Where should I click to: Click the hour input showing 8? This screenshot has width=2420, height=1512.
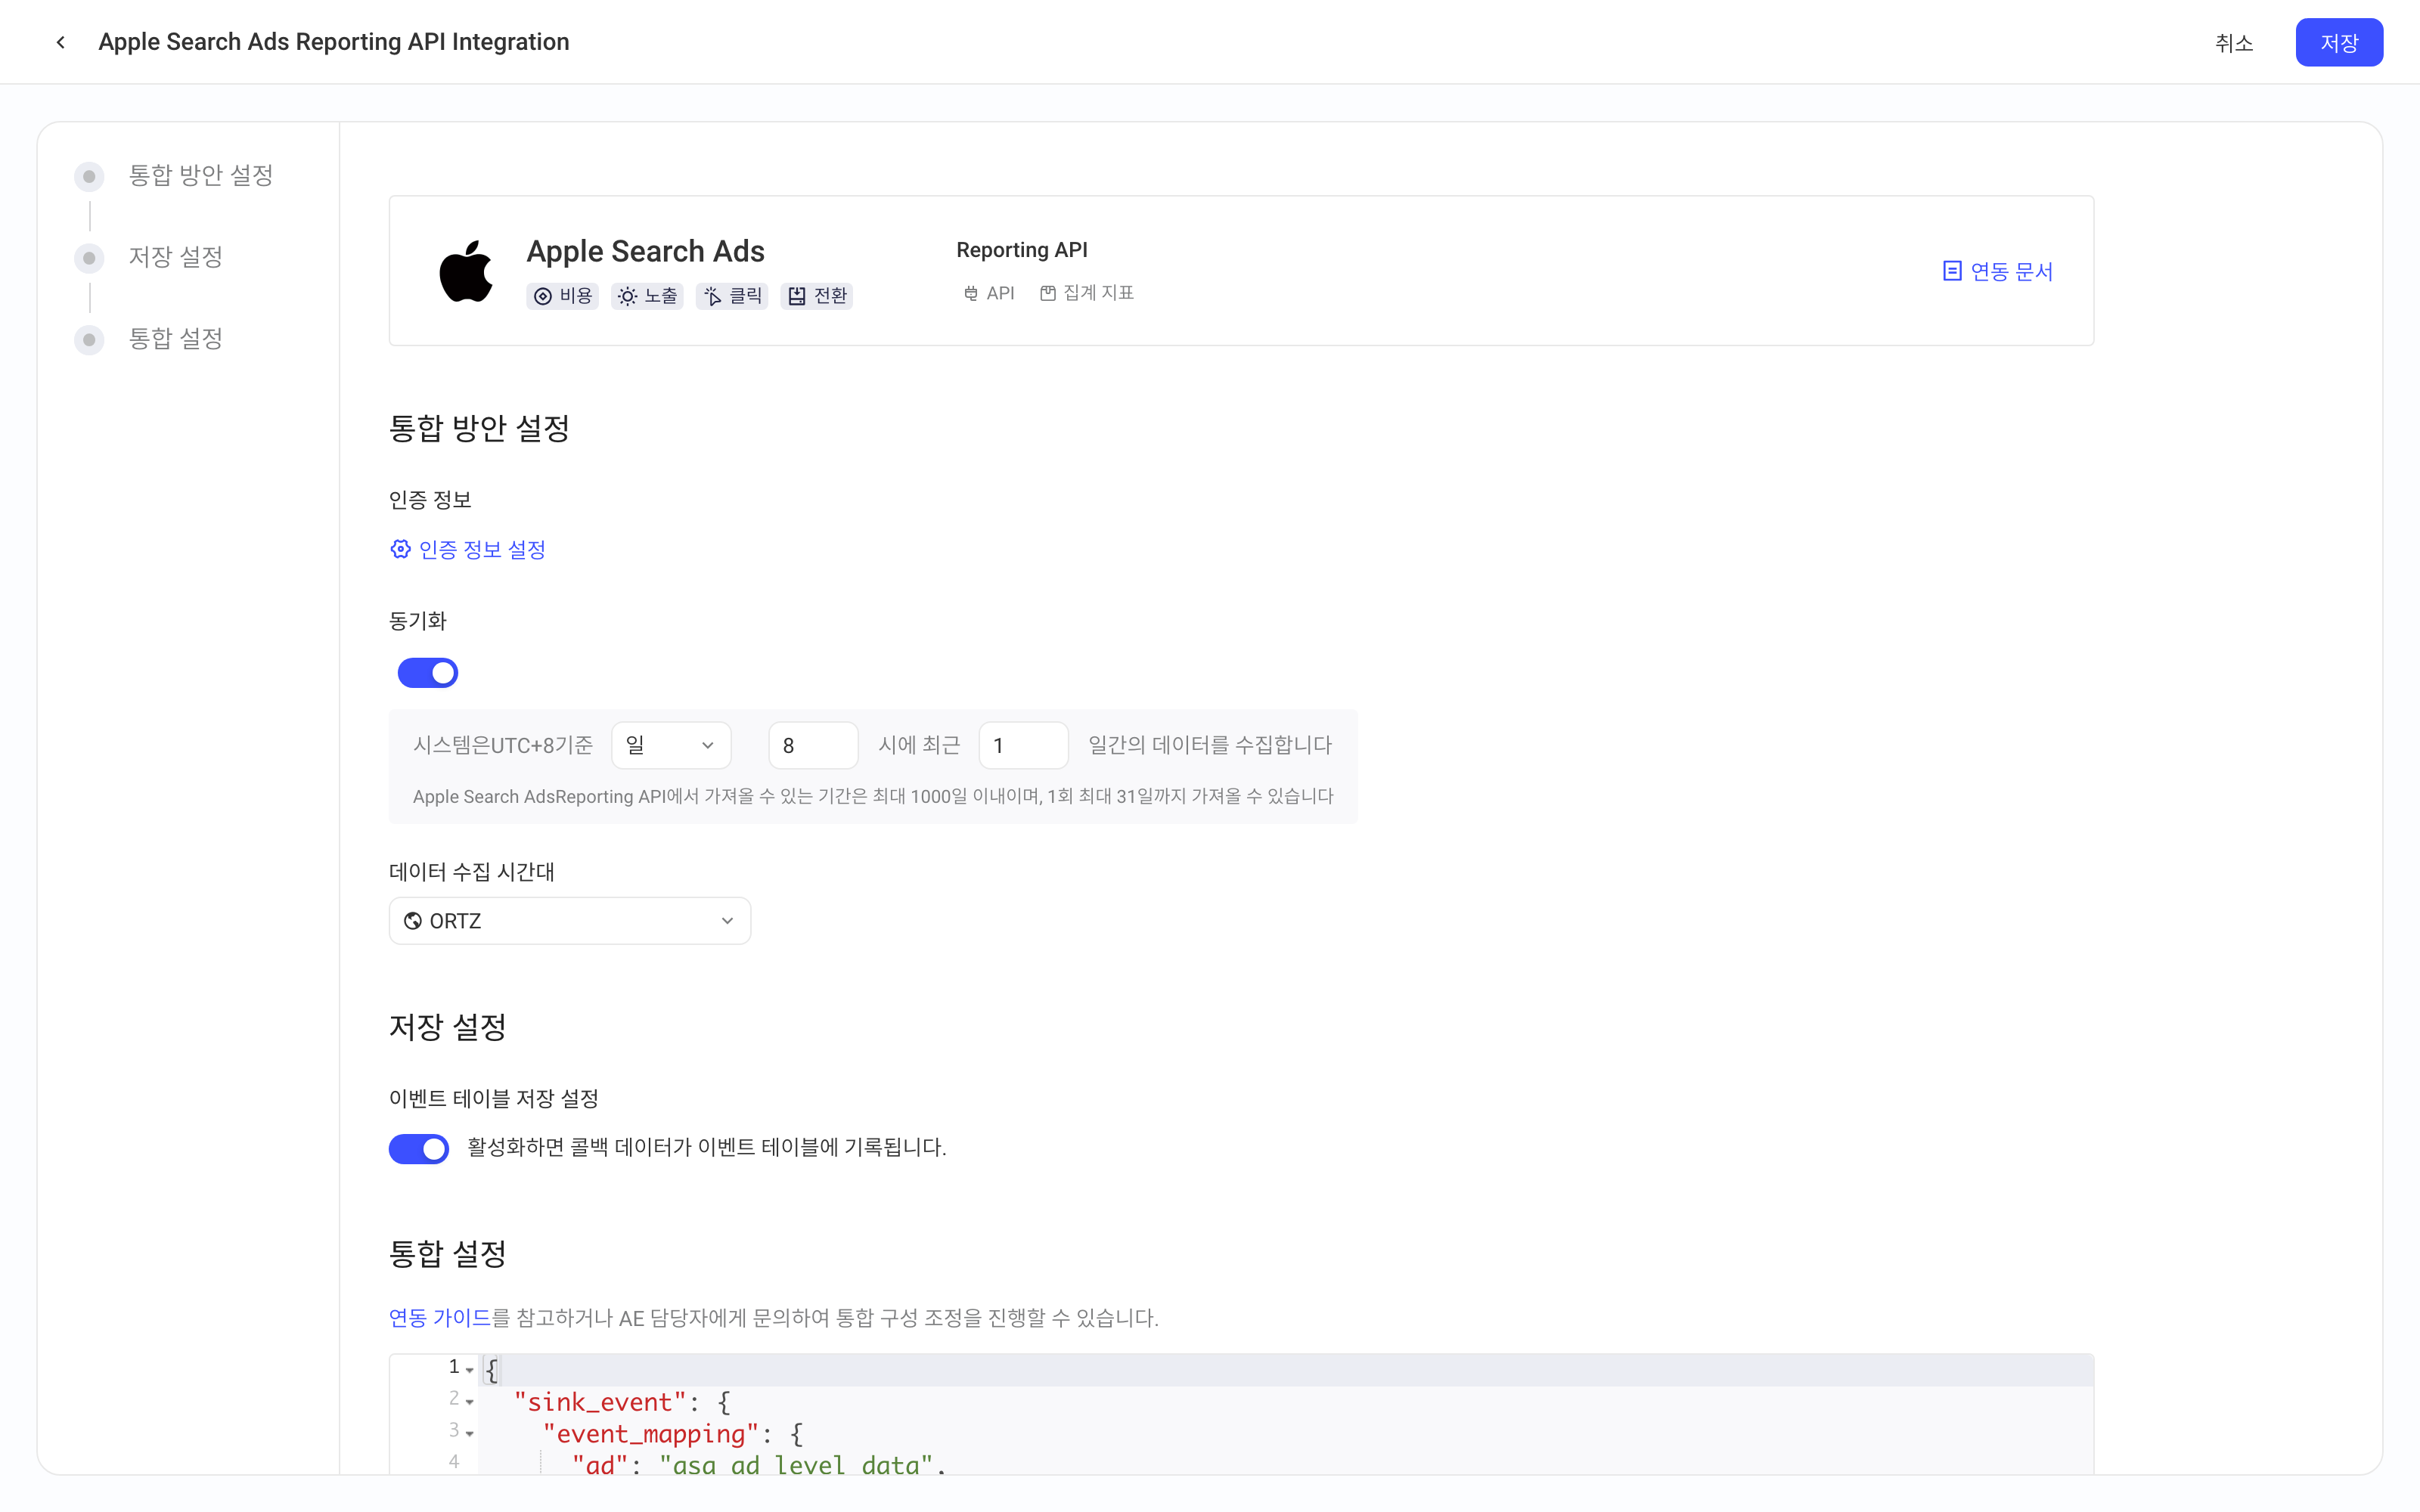click(x=813, y=745)
